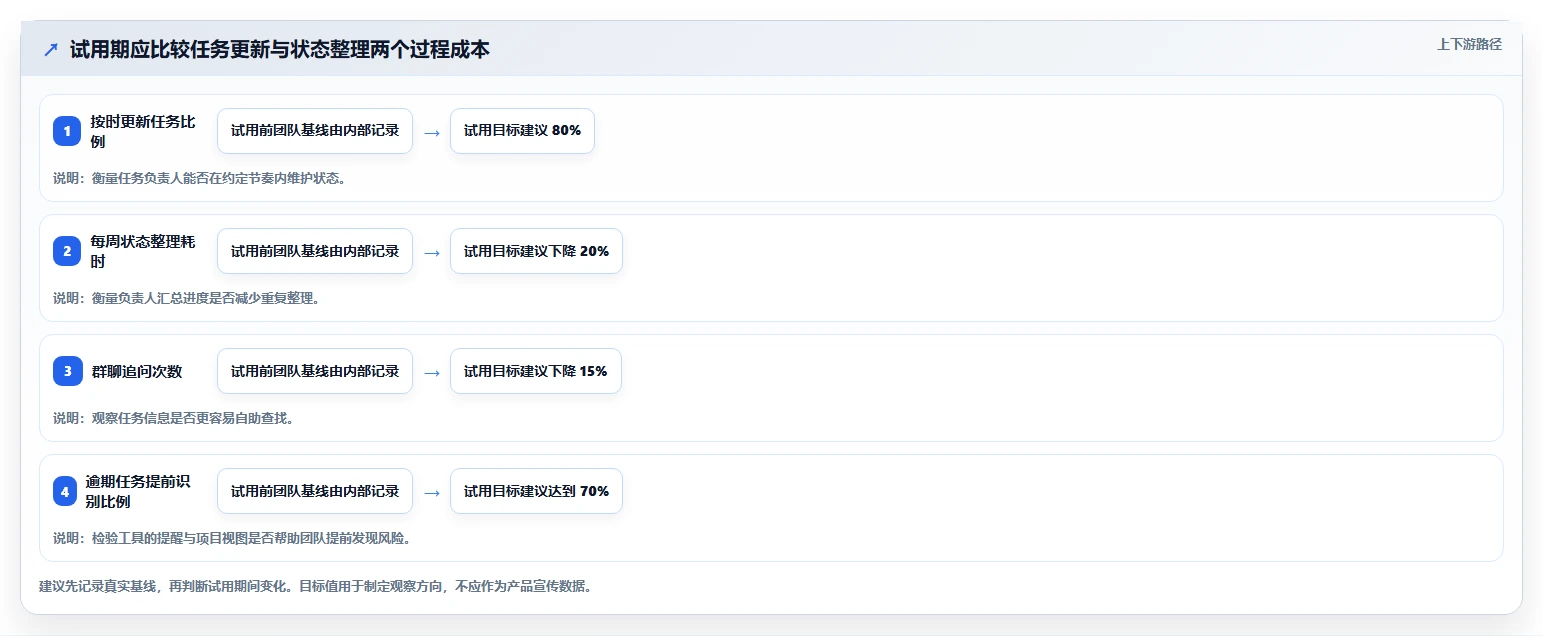Click the arrow in the 按时更新任务比例 row

pyautogui.click(x=432, y=132)
